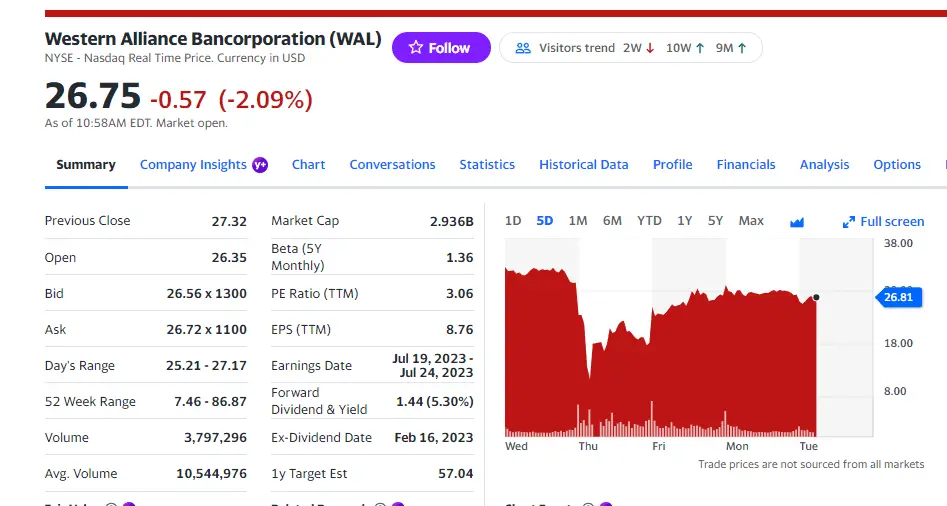Click the Visitors trend people icon

pyautogui.click(x=523, y=48)
